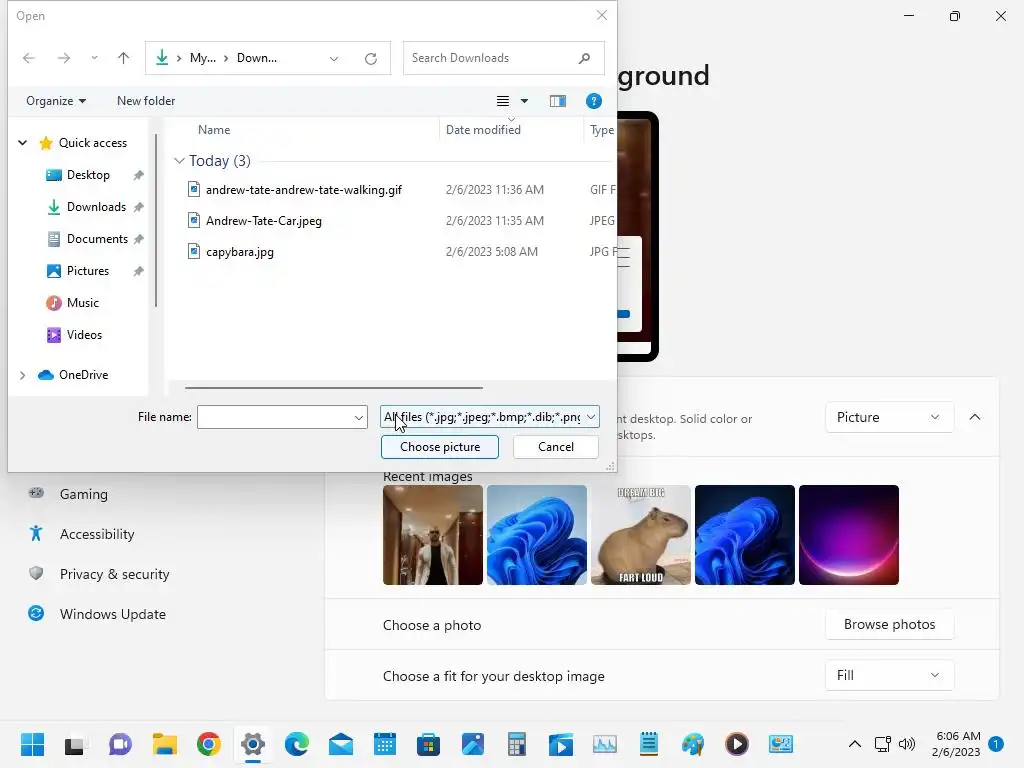Open Teams Chat from taskbar

coord(120,744)
